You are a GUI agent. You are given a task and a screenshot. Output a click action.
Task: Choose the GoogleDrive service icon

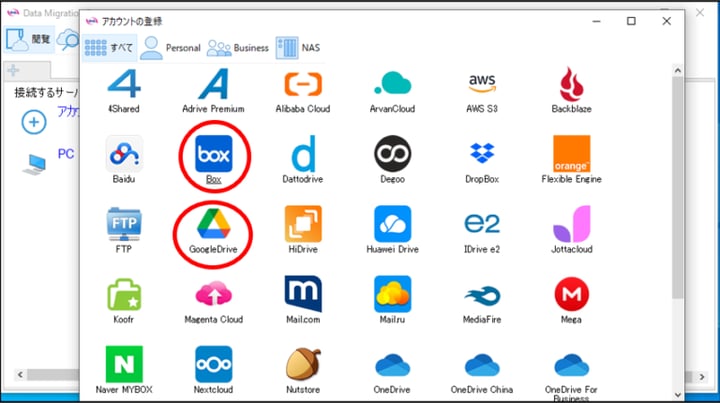pos(213,225)
